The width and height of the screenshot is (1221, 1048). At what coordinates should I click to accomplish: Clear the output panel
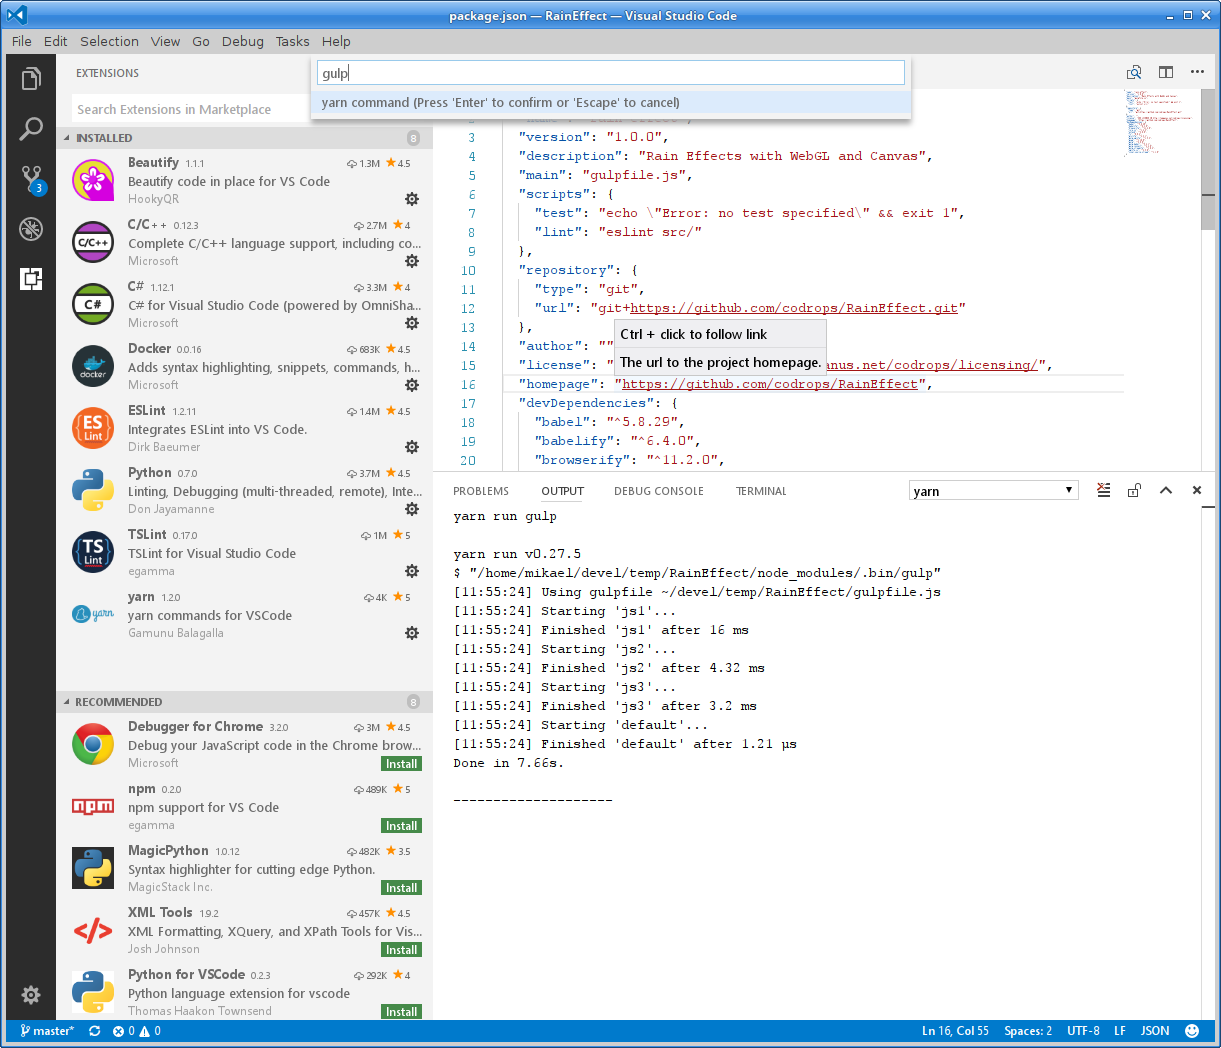[x=1103, y=490]
